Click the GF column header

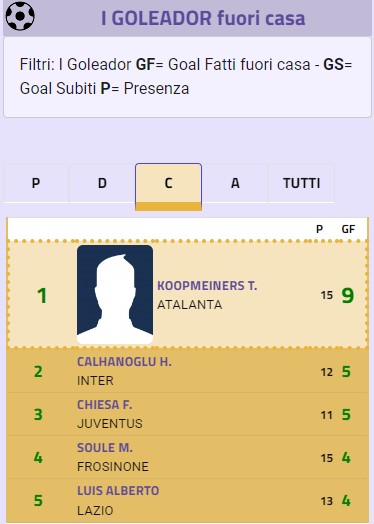[x=348, y=229]
